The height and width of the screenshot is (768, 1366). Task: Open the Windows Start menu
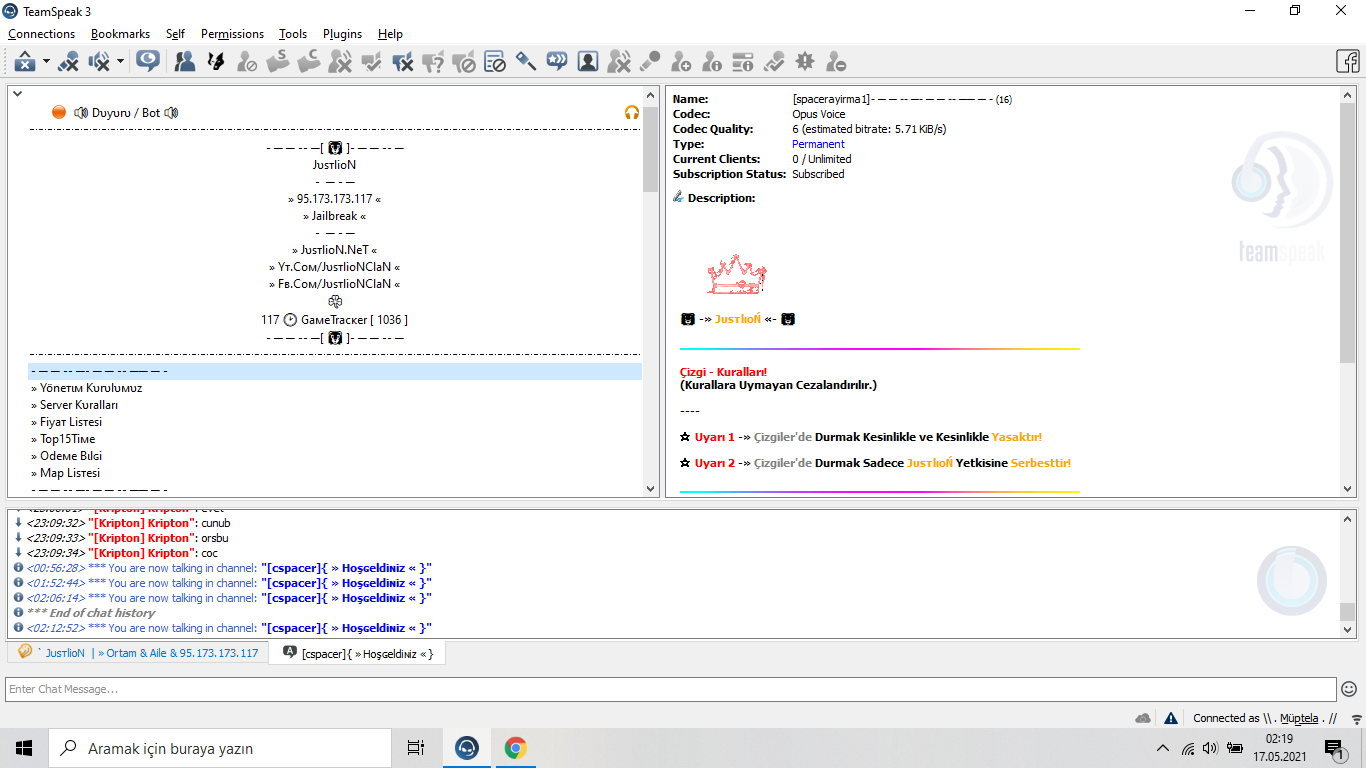(24, 748)
